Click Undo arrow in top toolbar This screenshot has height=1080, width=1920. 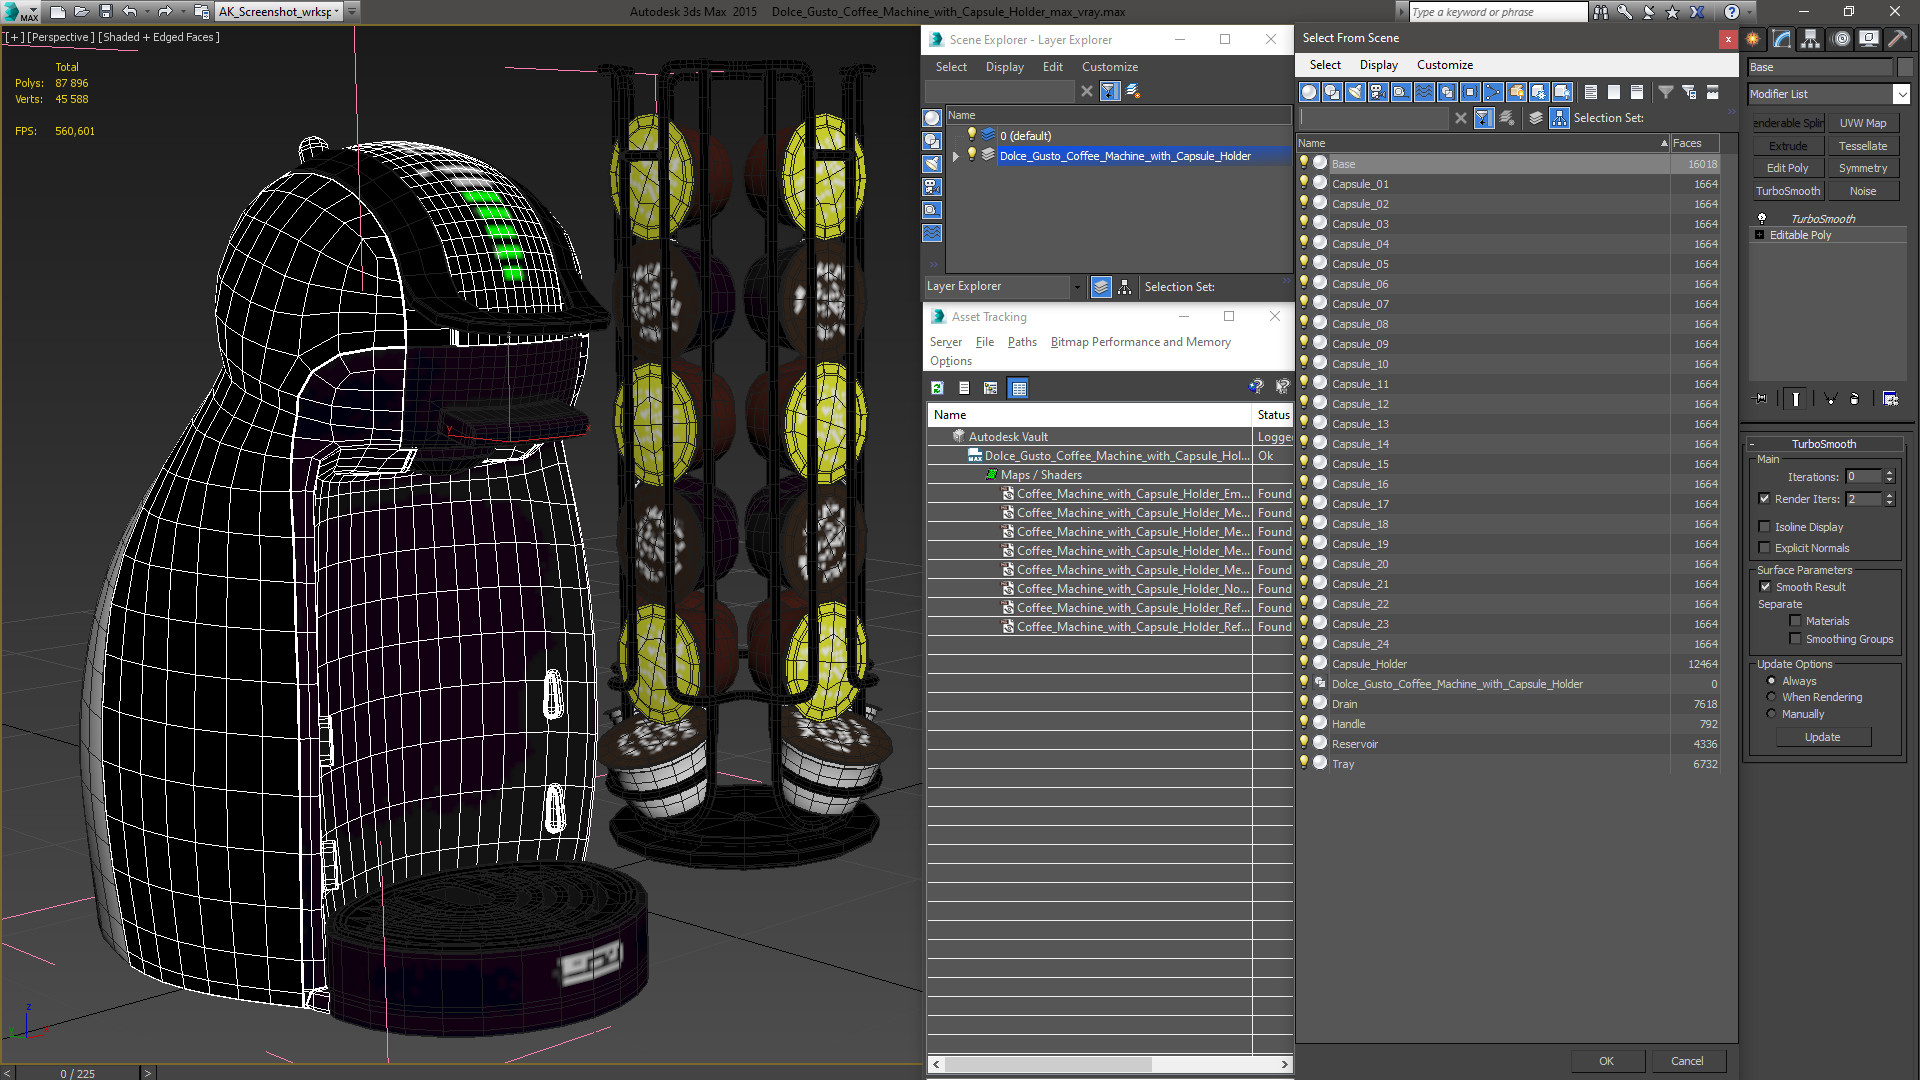pos(130,12)
